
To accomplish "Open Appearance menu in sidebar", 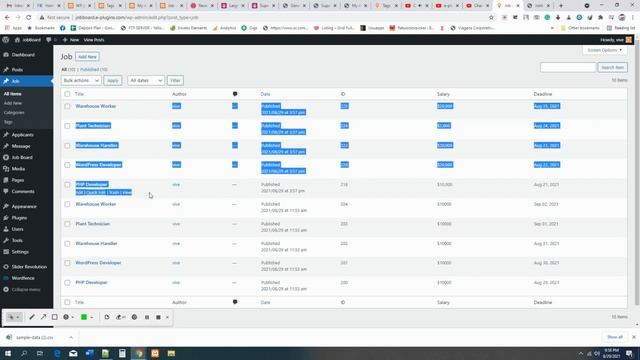I will coord(24,207).
